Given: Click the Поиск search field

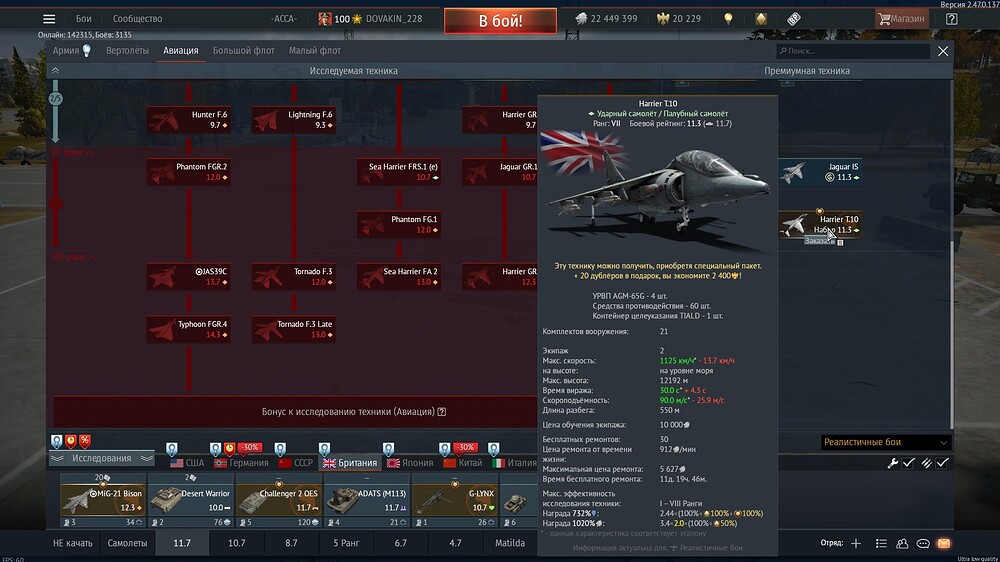Looking at the screenshot, I should [853, 51].
